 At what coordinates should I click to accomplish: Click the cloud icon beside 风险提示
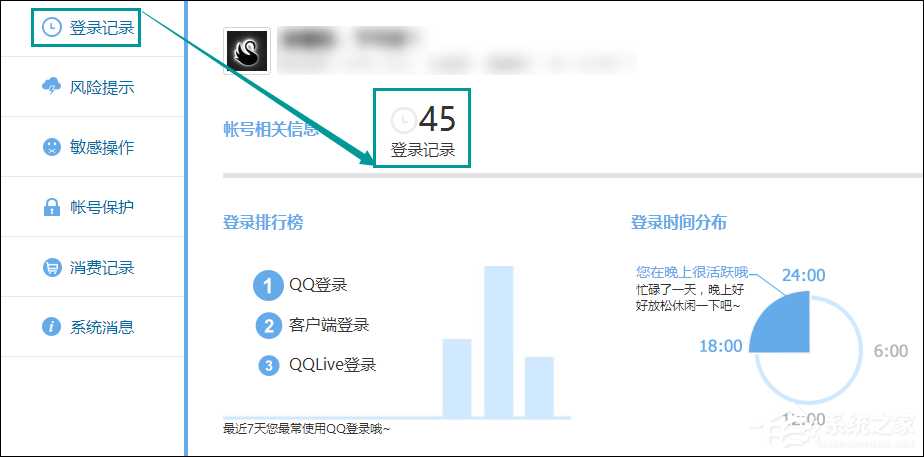point(52,87)
